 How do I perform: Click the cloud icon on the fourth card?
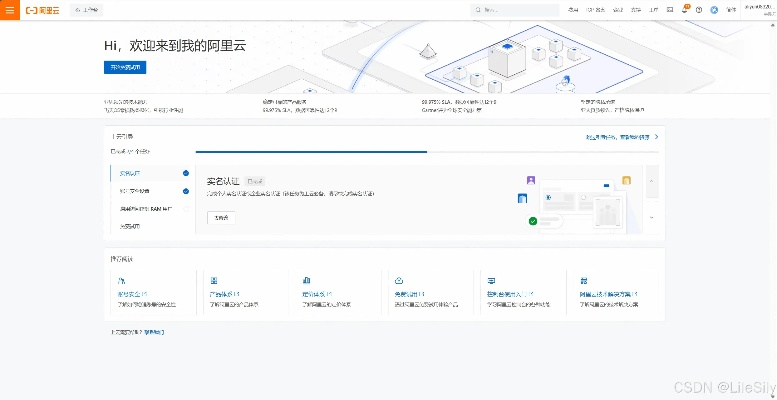click(398, 281)
